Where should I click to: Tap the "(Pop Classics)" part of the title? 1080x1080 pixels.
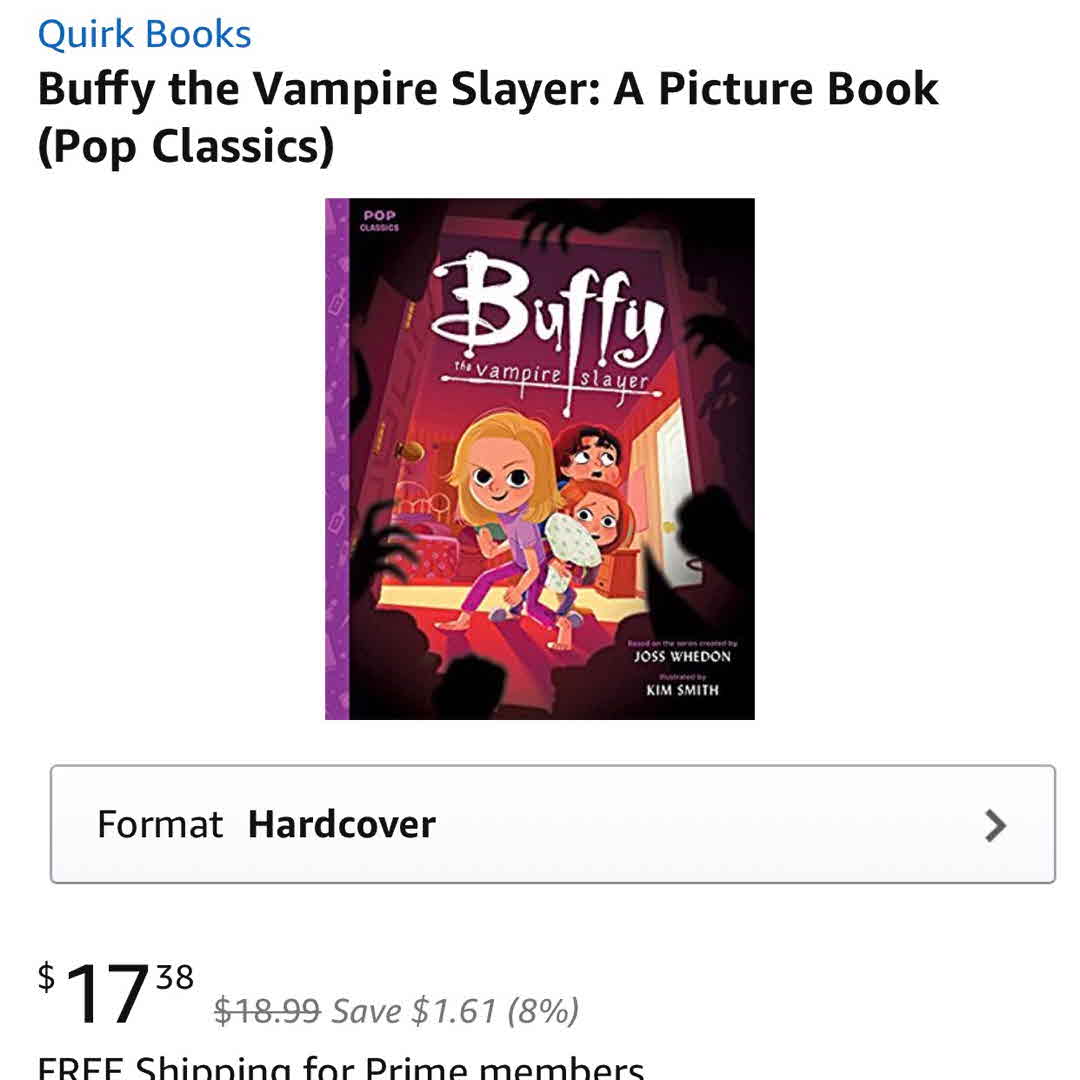(x=186, y=147)
